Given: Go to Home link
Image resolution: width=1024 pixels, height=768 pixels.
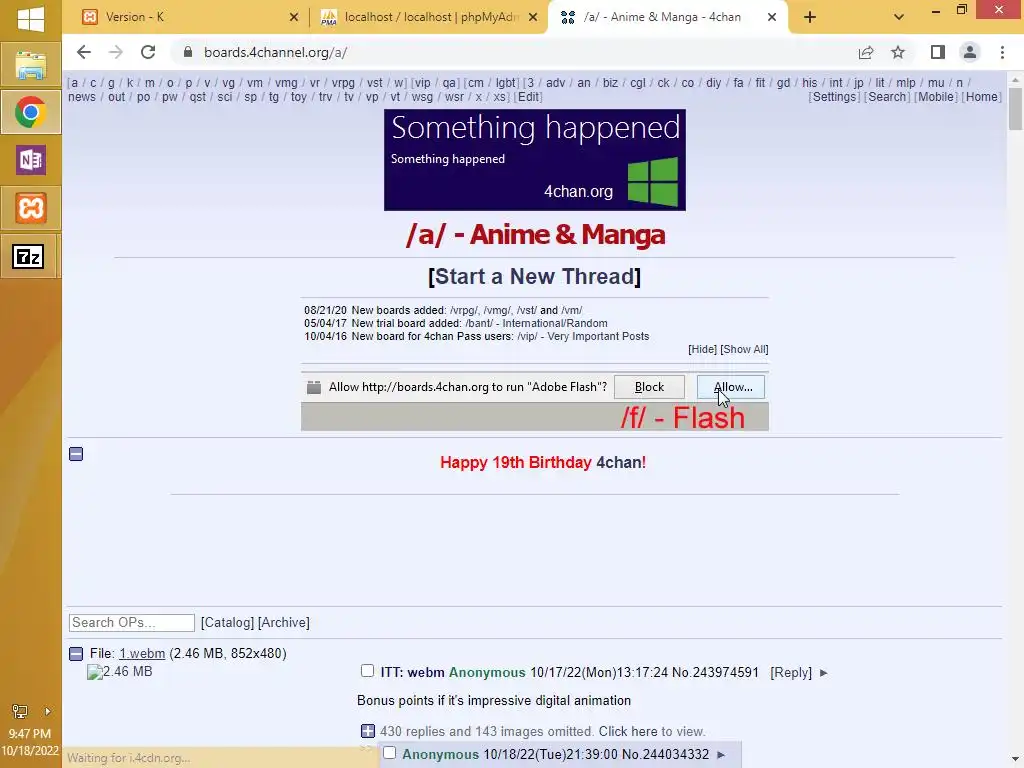Looking at the screenshot, I should pos(982,97).
